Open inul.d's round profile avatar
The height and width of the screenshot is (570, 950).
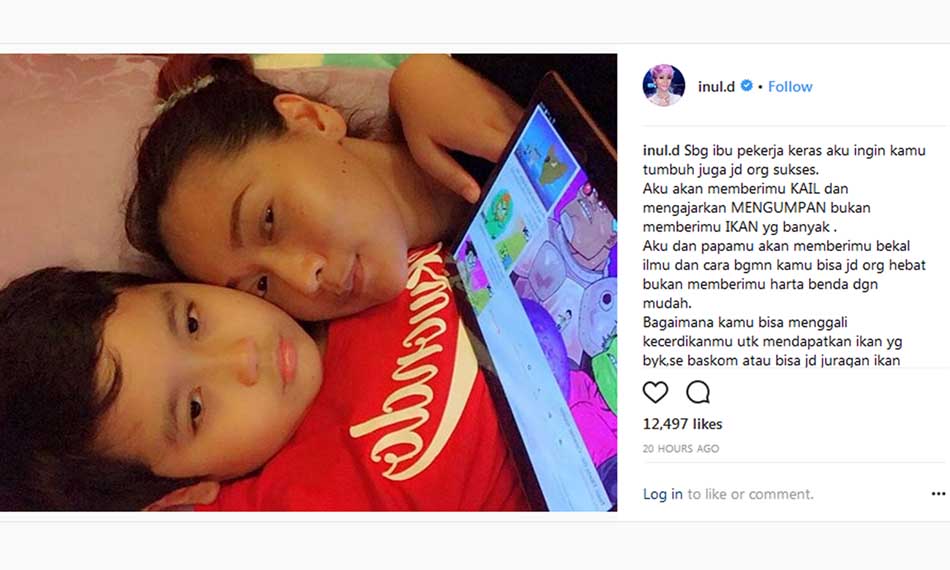pyautogui.click(x=663, y=85)
